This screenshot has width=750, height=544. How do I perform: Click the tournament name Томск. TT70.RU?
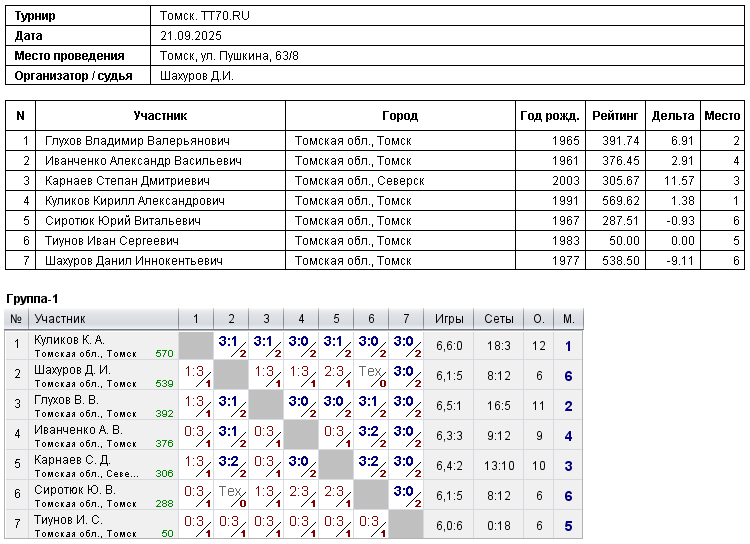(207, 17)
